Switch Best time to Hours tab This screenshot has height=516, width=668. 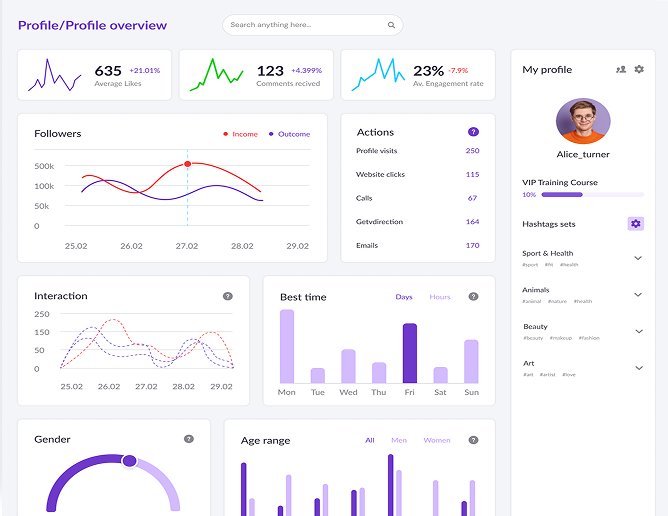439,297
